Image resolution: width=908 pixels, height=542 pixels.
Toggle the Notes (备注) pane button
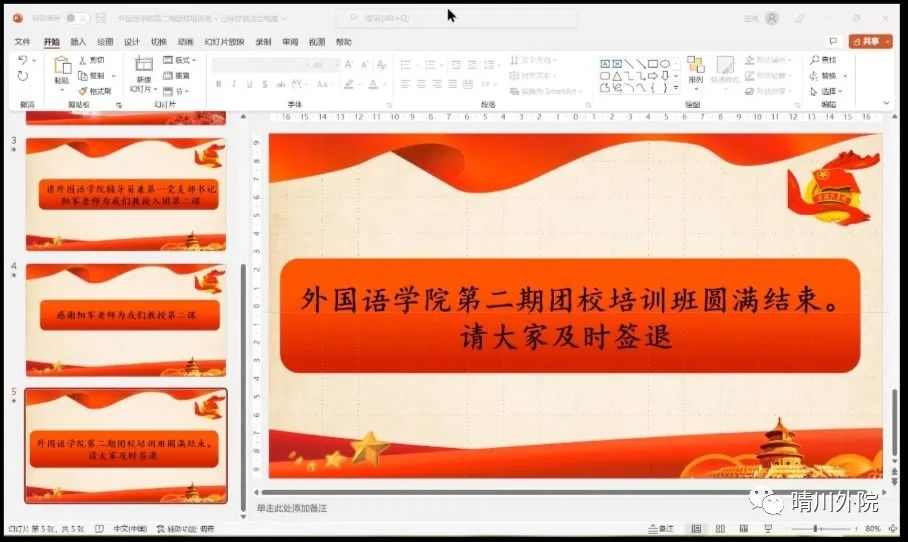pos(660,528)
